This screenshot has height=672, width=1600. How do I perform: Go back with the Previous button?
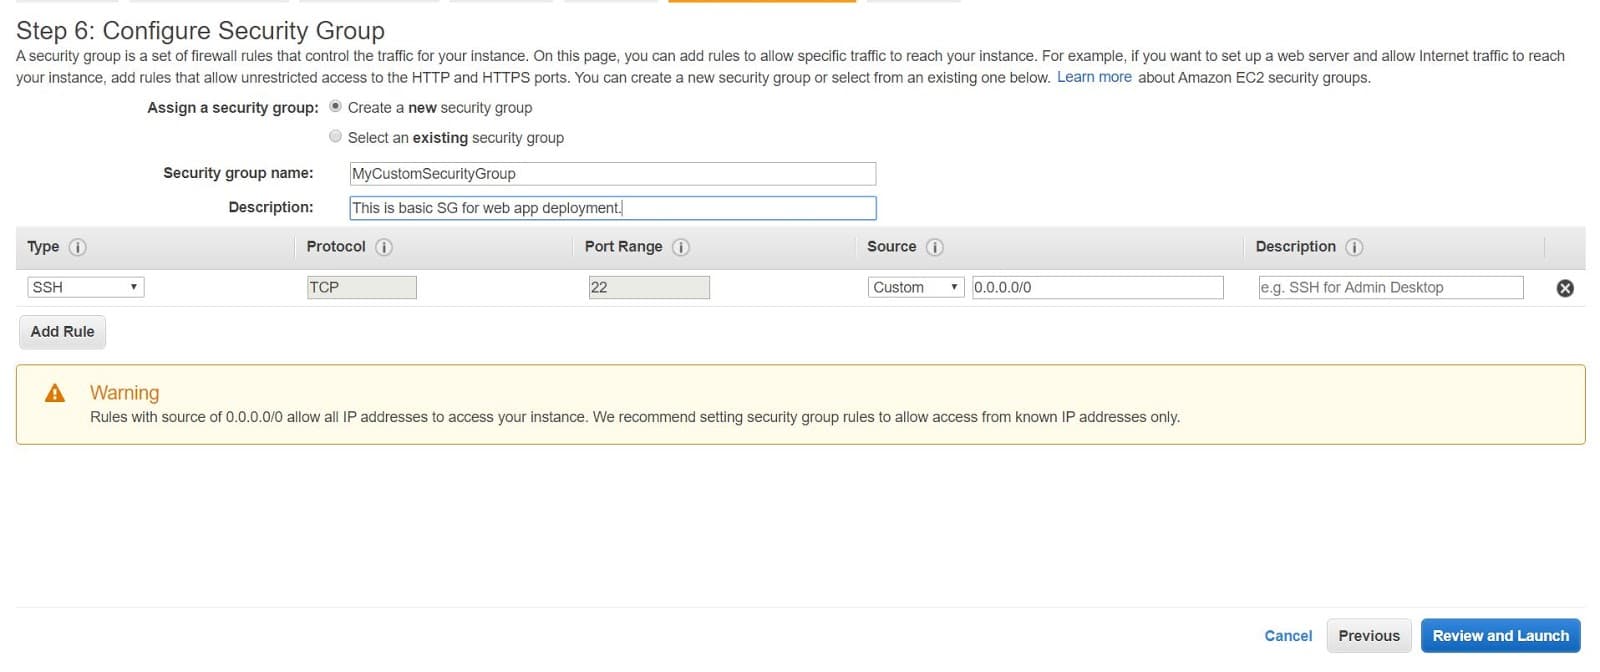[1369, 636]
